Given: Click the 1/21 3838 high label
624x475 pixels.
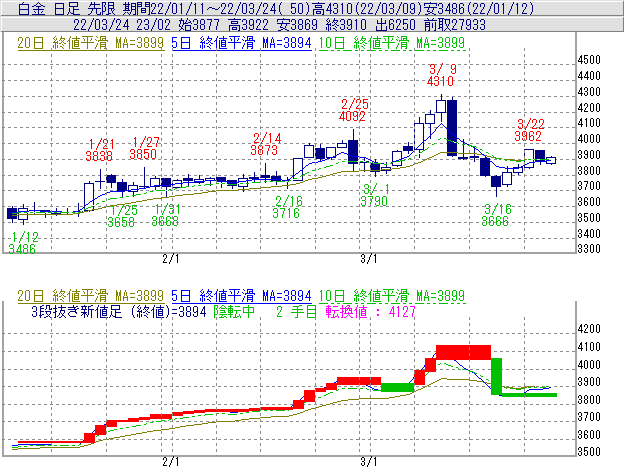Looking at the screenshot, I should [x=99, y=150].
